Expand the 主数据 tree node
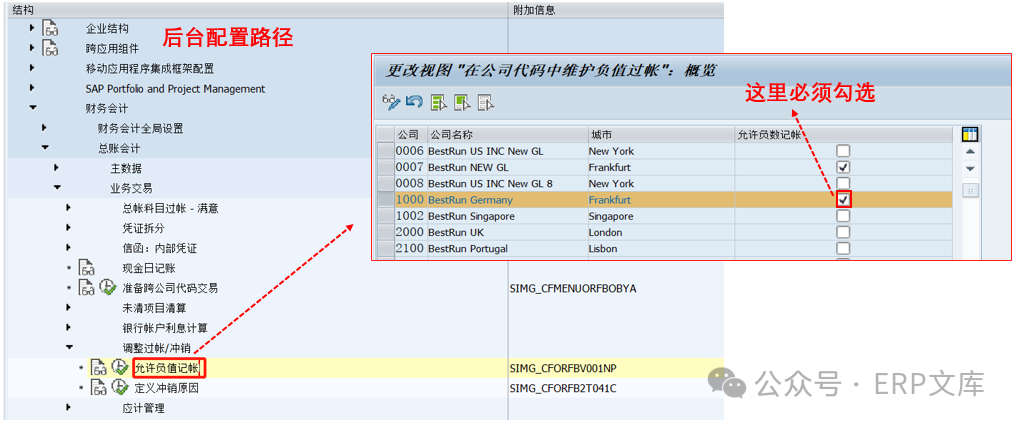This screenshot has width=1017, height=425. coord(56,168)
